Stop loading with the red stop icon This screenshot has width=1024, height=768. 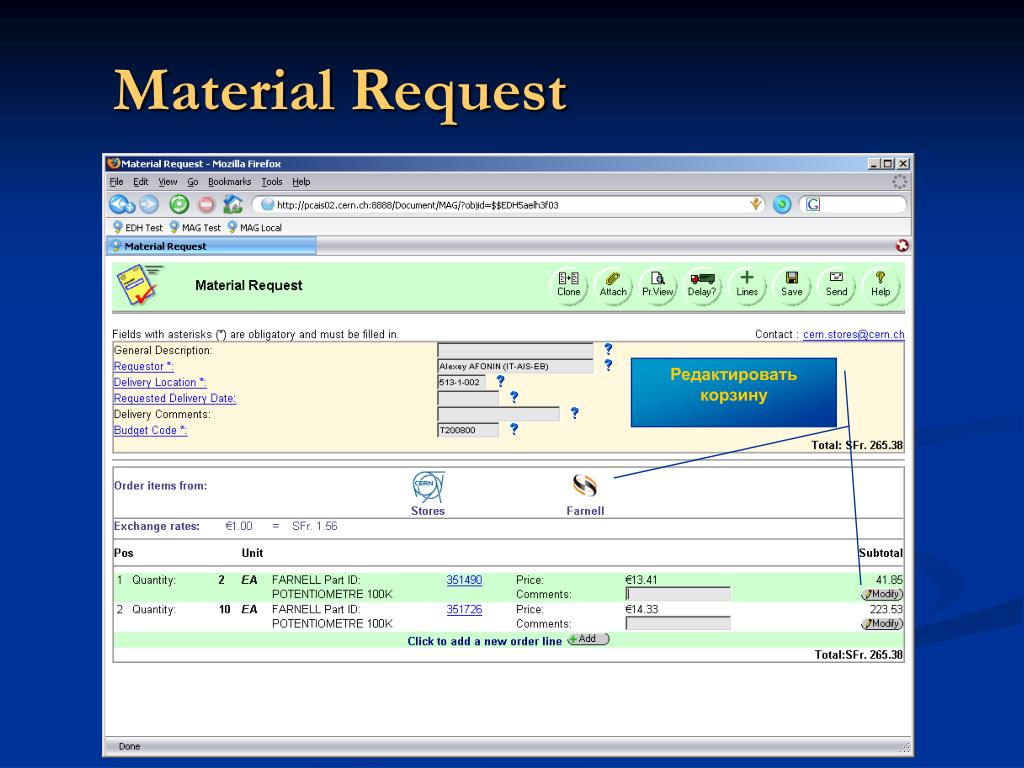pyautogui.click(x=206, y=204)
